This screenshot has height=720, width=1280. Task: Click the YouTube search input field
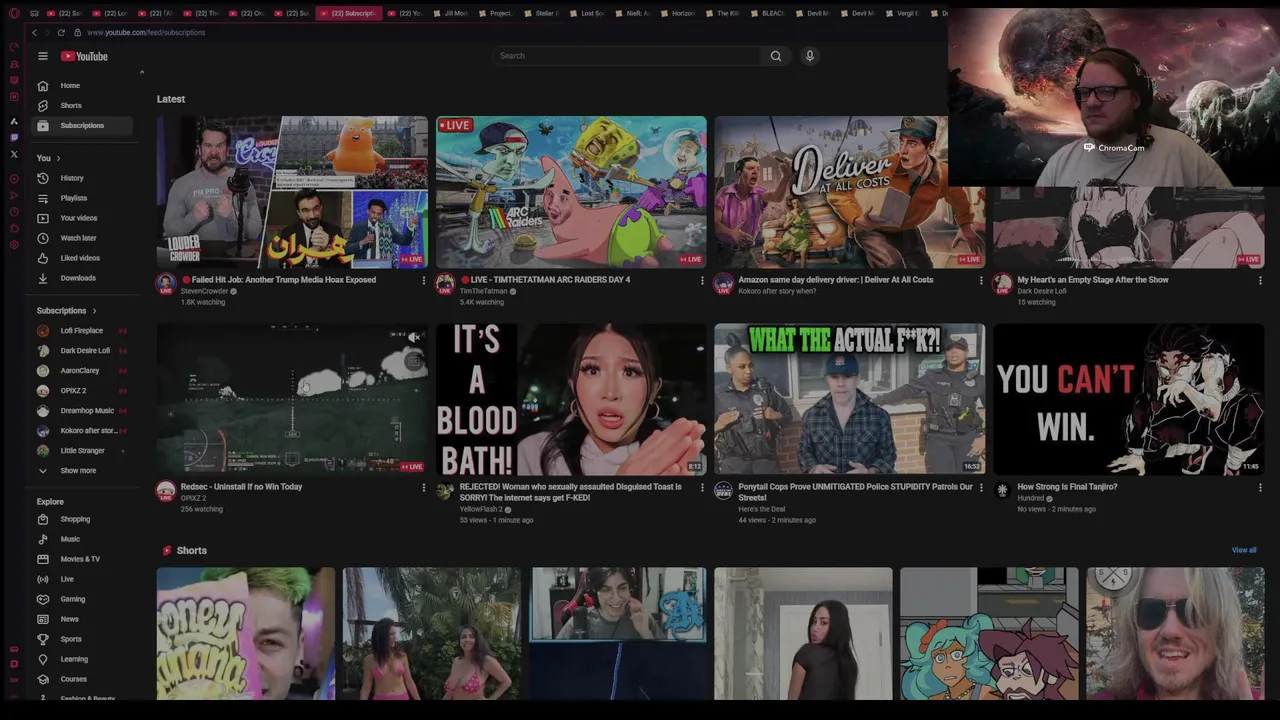pos(628,56)
